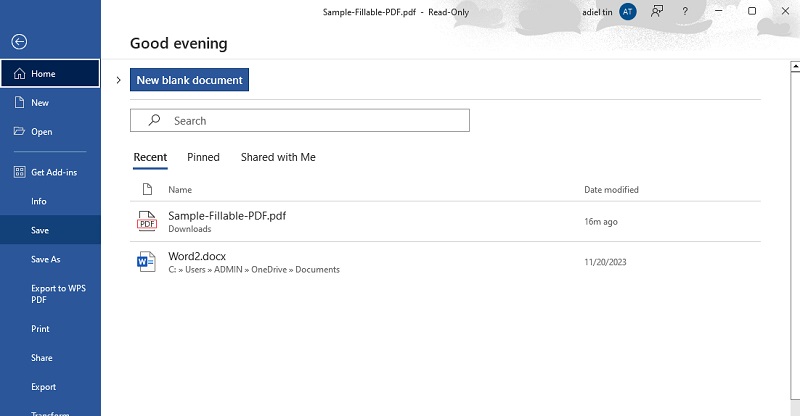
Task: Click the Word document icon for Word2.docx
Action: point(146,261)
